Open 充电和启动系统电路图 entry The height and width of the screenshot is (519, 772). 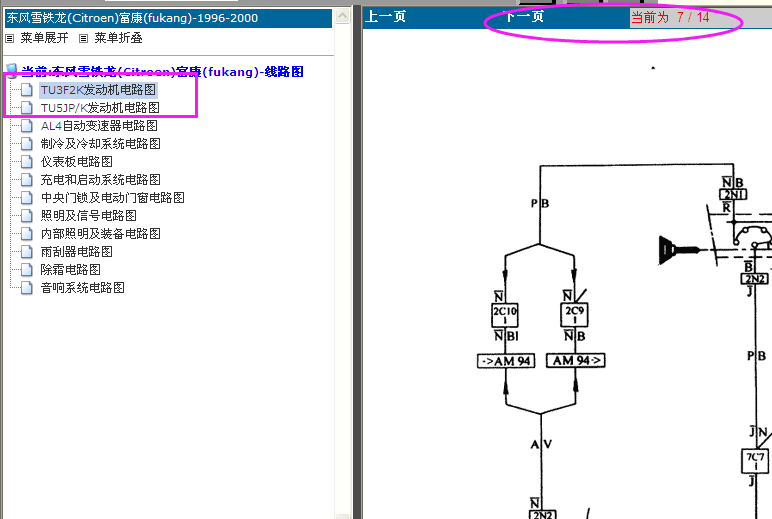click(100, 180)
